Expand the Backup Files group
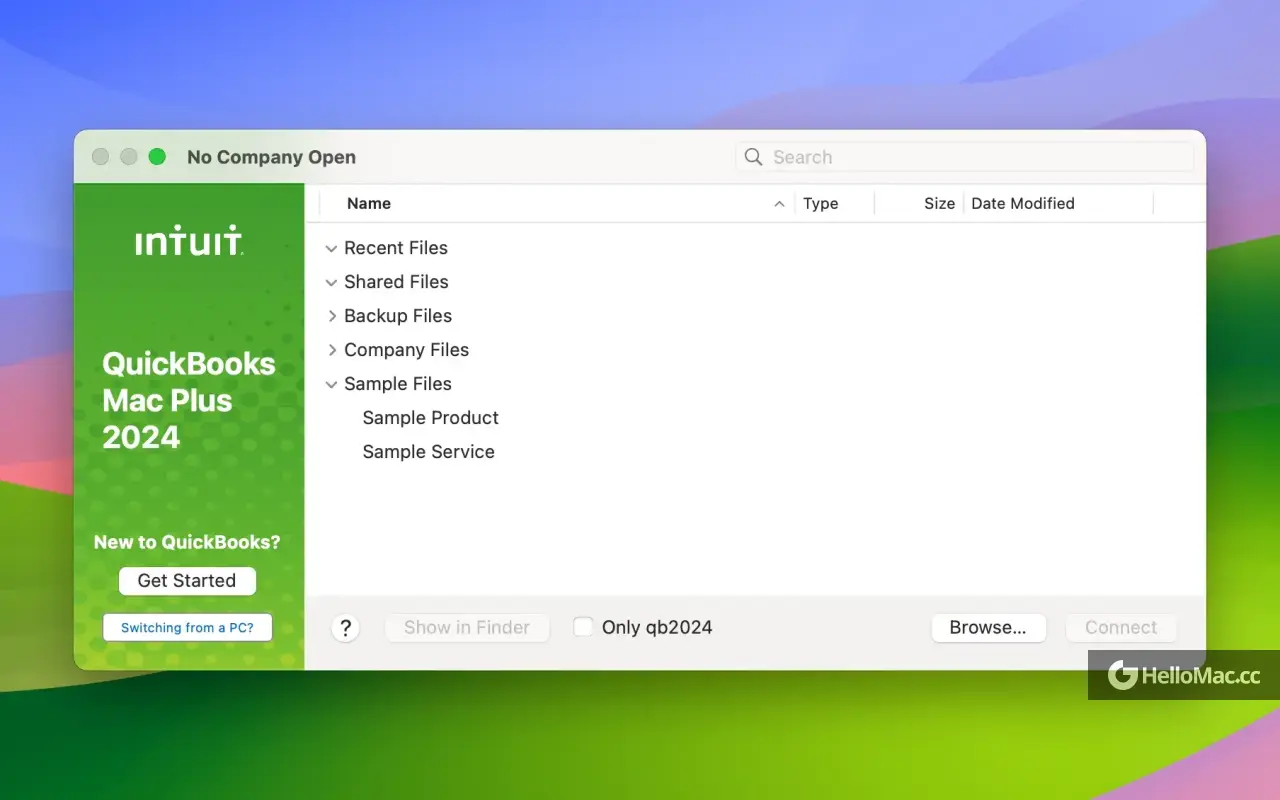Screen dimensions: 1280x800 (x=332, y=316)
